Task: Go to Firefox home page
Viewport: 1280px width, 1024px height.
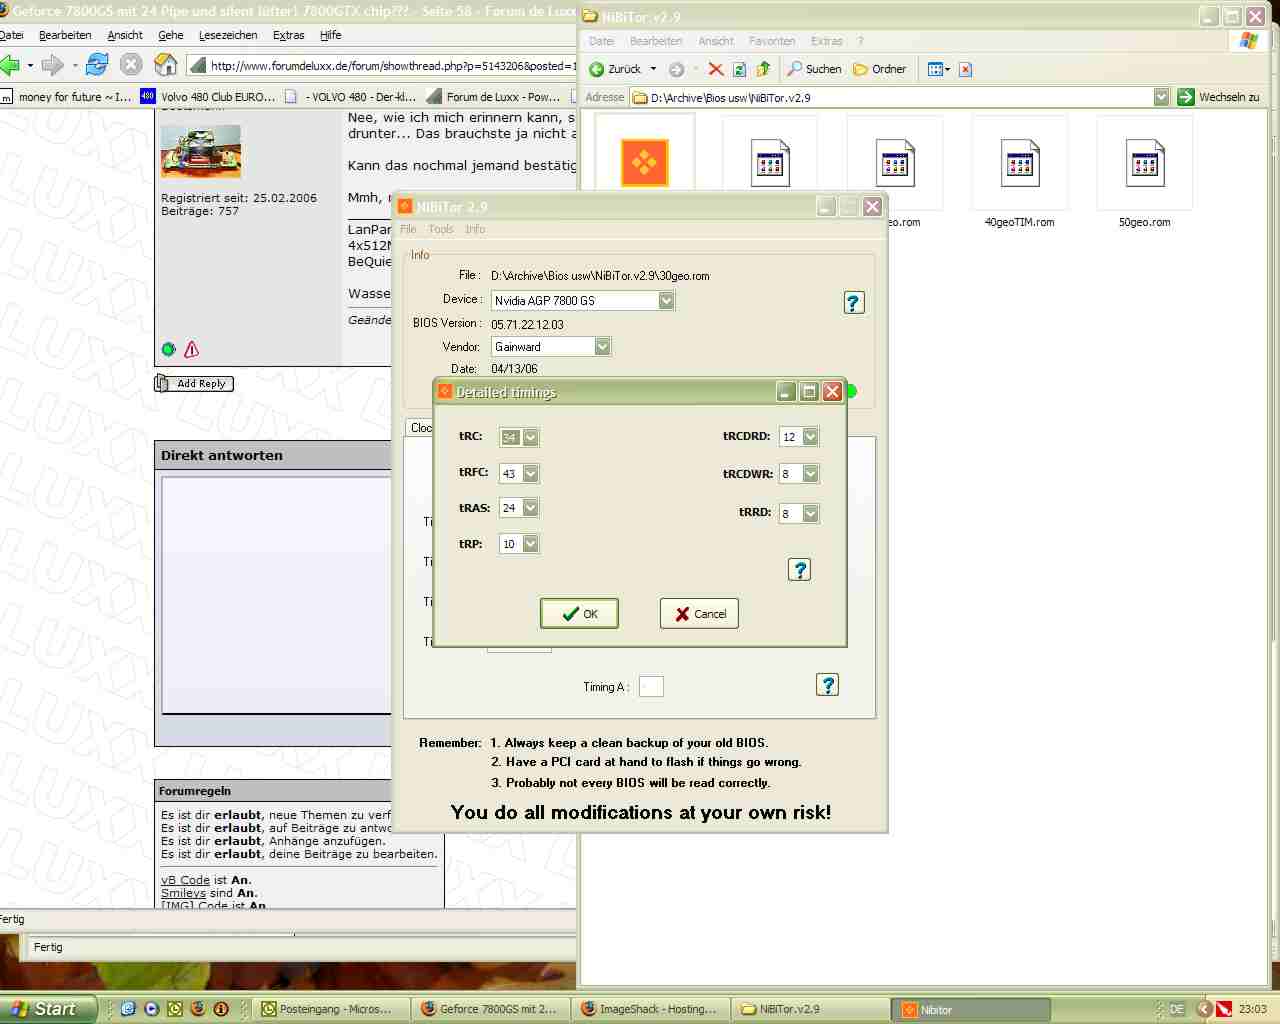Action: [166, 65]
